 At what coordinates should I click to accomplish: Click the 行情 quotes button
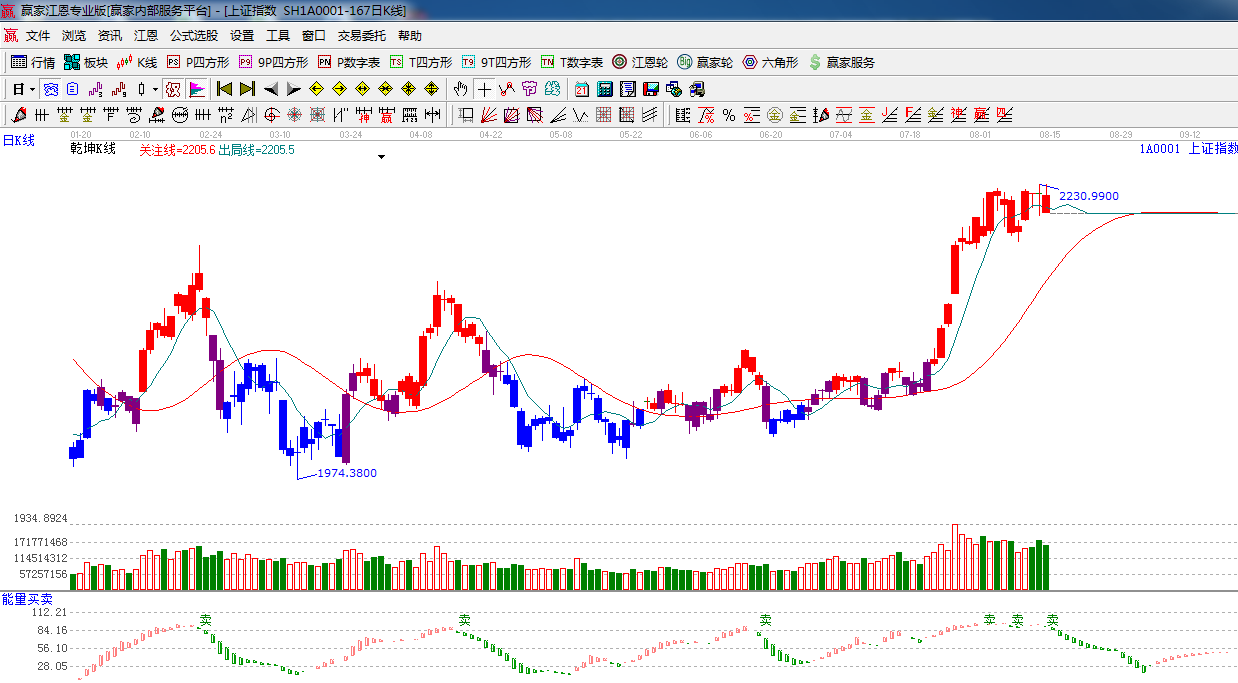click(33, 62)
